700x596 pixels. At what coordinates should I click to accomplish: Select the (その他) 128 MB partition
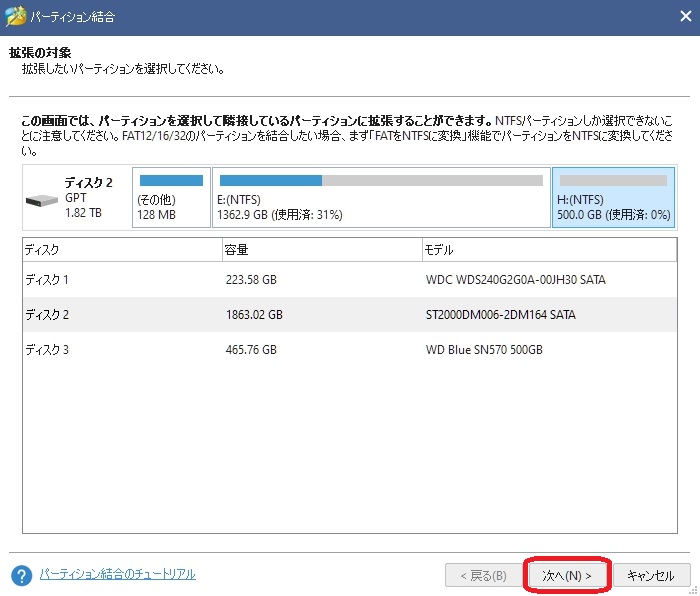coord(171,197)
